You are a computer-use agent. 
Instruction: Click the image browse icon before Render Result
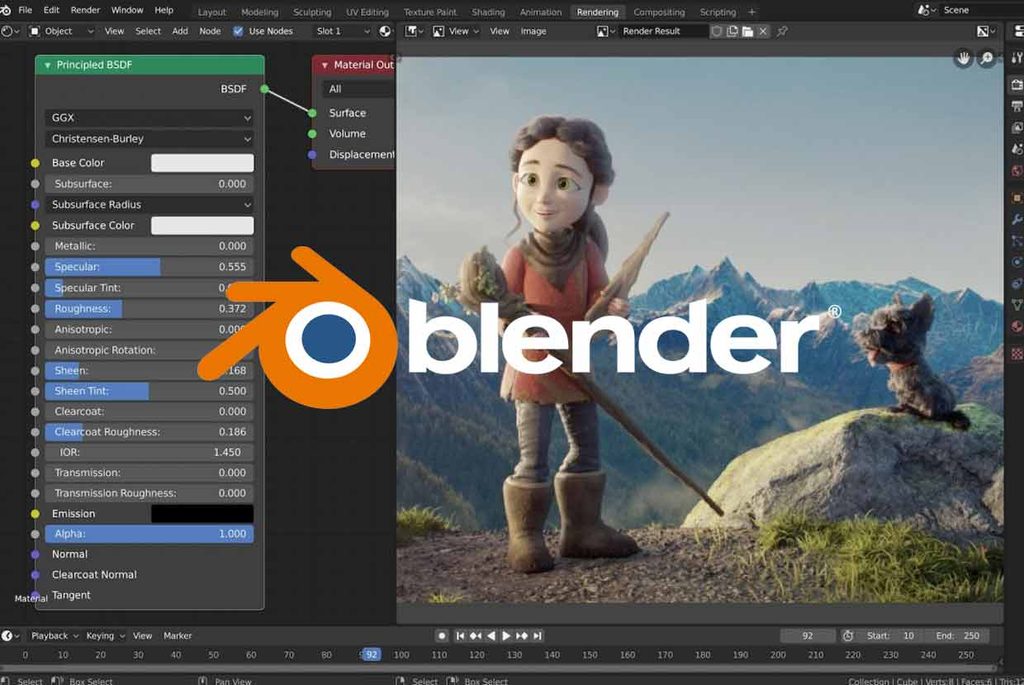point(605,31)
